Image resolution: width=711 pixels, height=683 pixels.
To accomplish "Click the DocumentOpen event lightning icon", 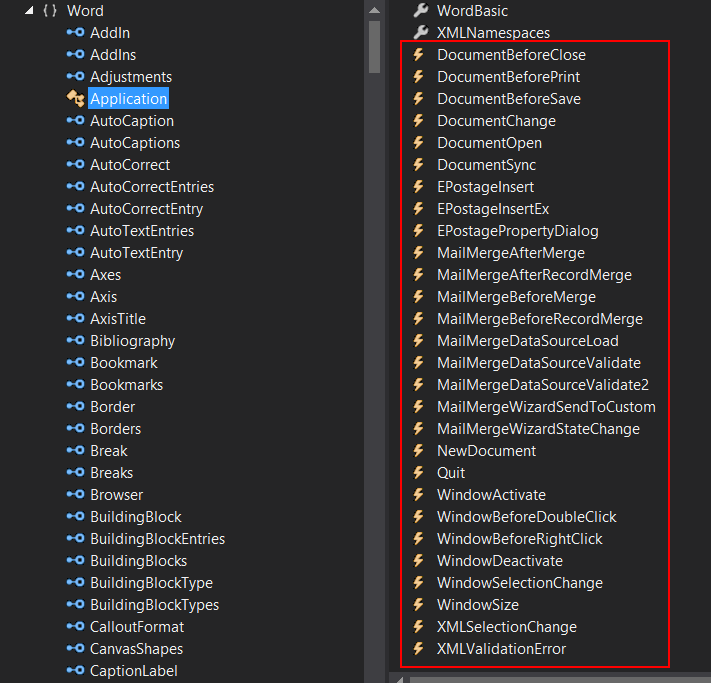I will (x=419, y=142).
